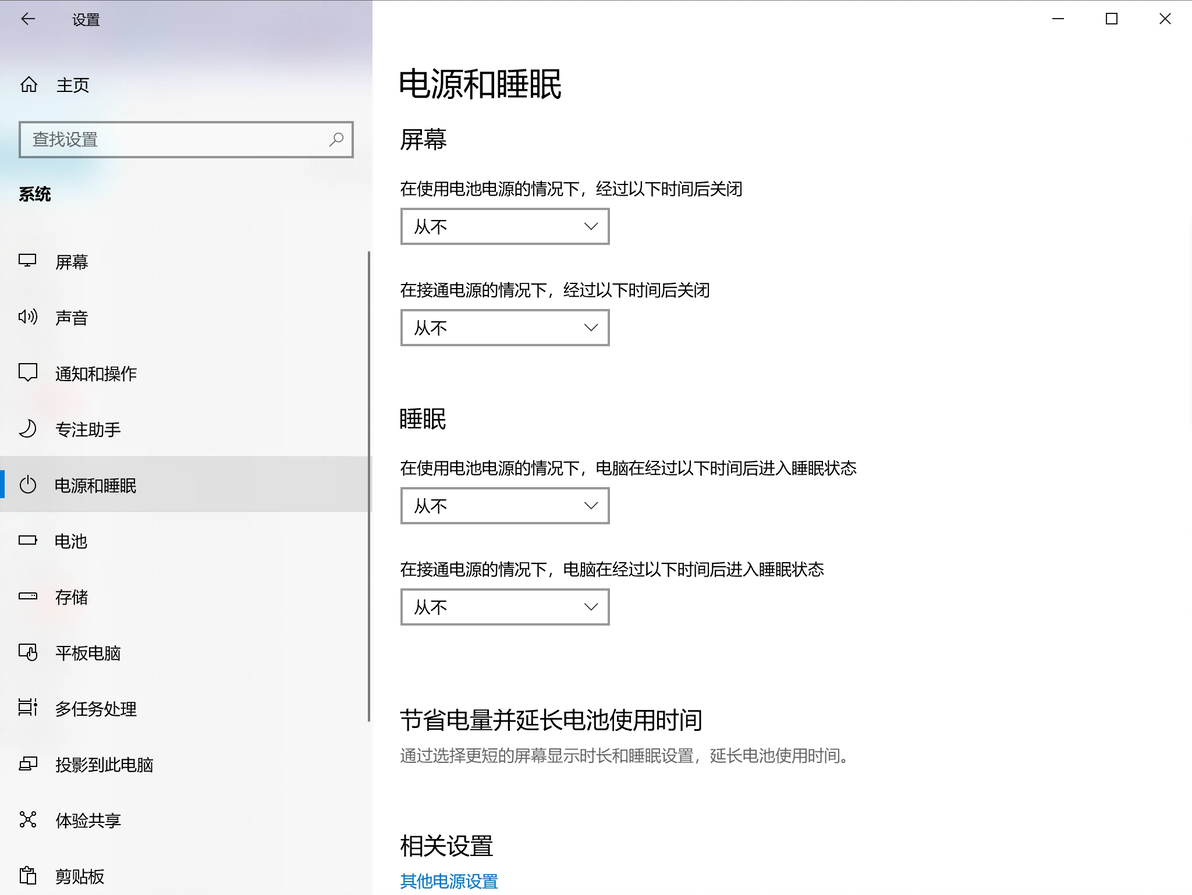Open screen-off dropdown when plugged in
1192x895 pixels.
pyautogui.click(x=505, y=328)
